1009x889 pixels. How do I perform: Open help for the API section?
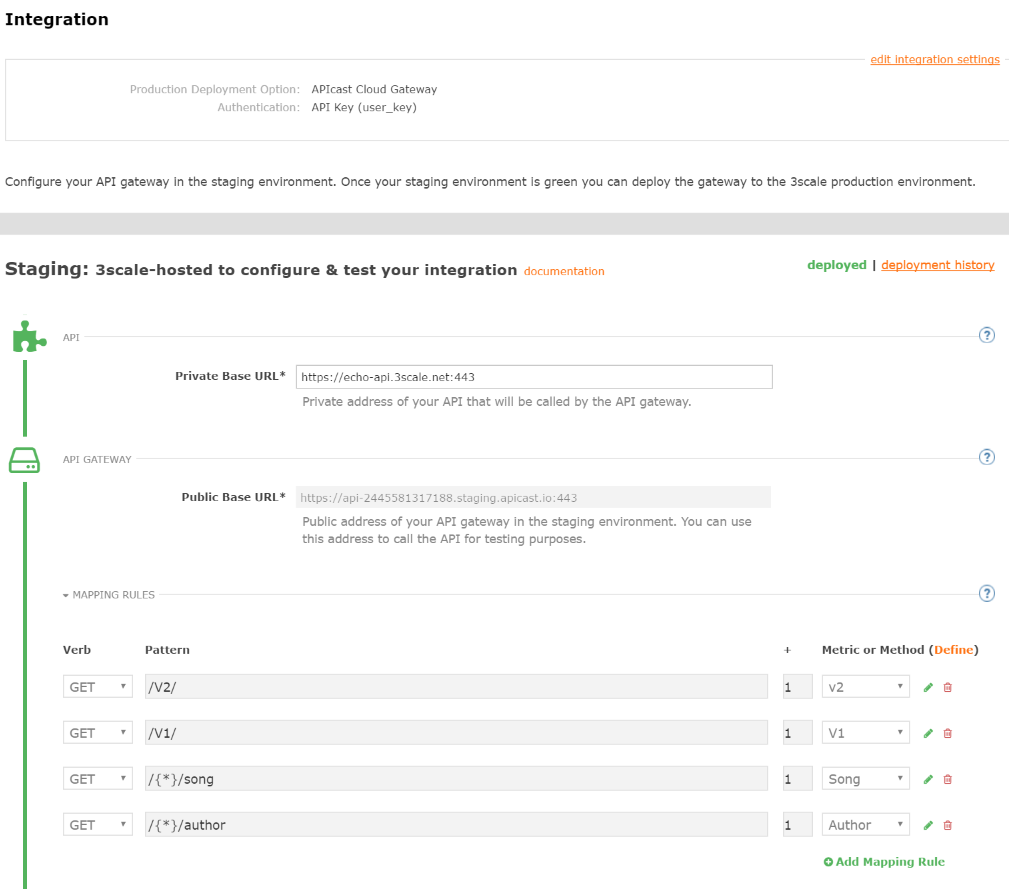(987, 335)
